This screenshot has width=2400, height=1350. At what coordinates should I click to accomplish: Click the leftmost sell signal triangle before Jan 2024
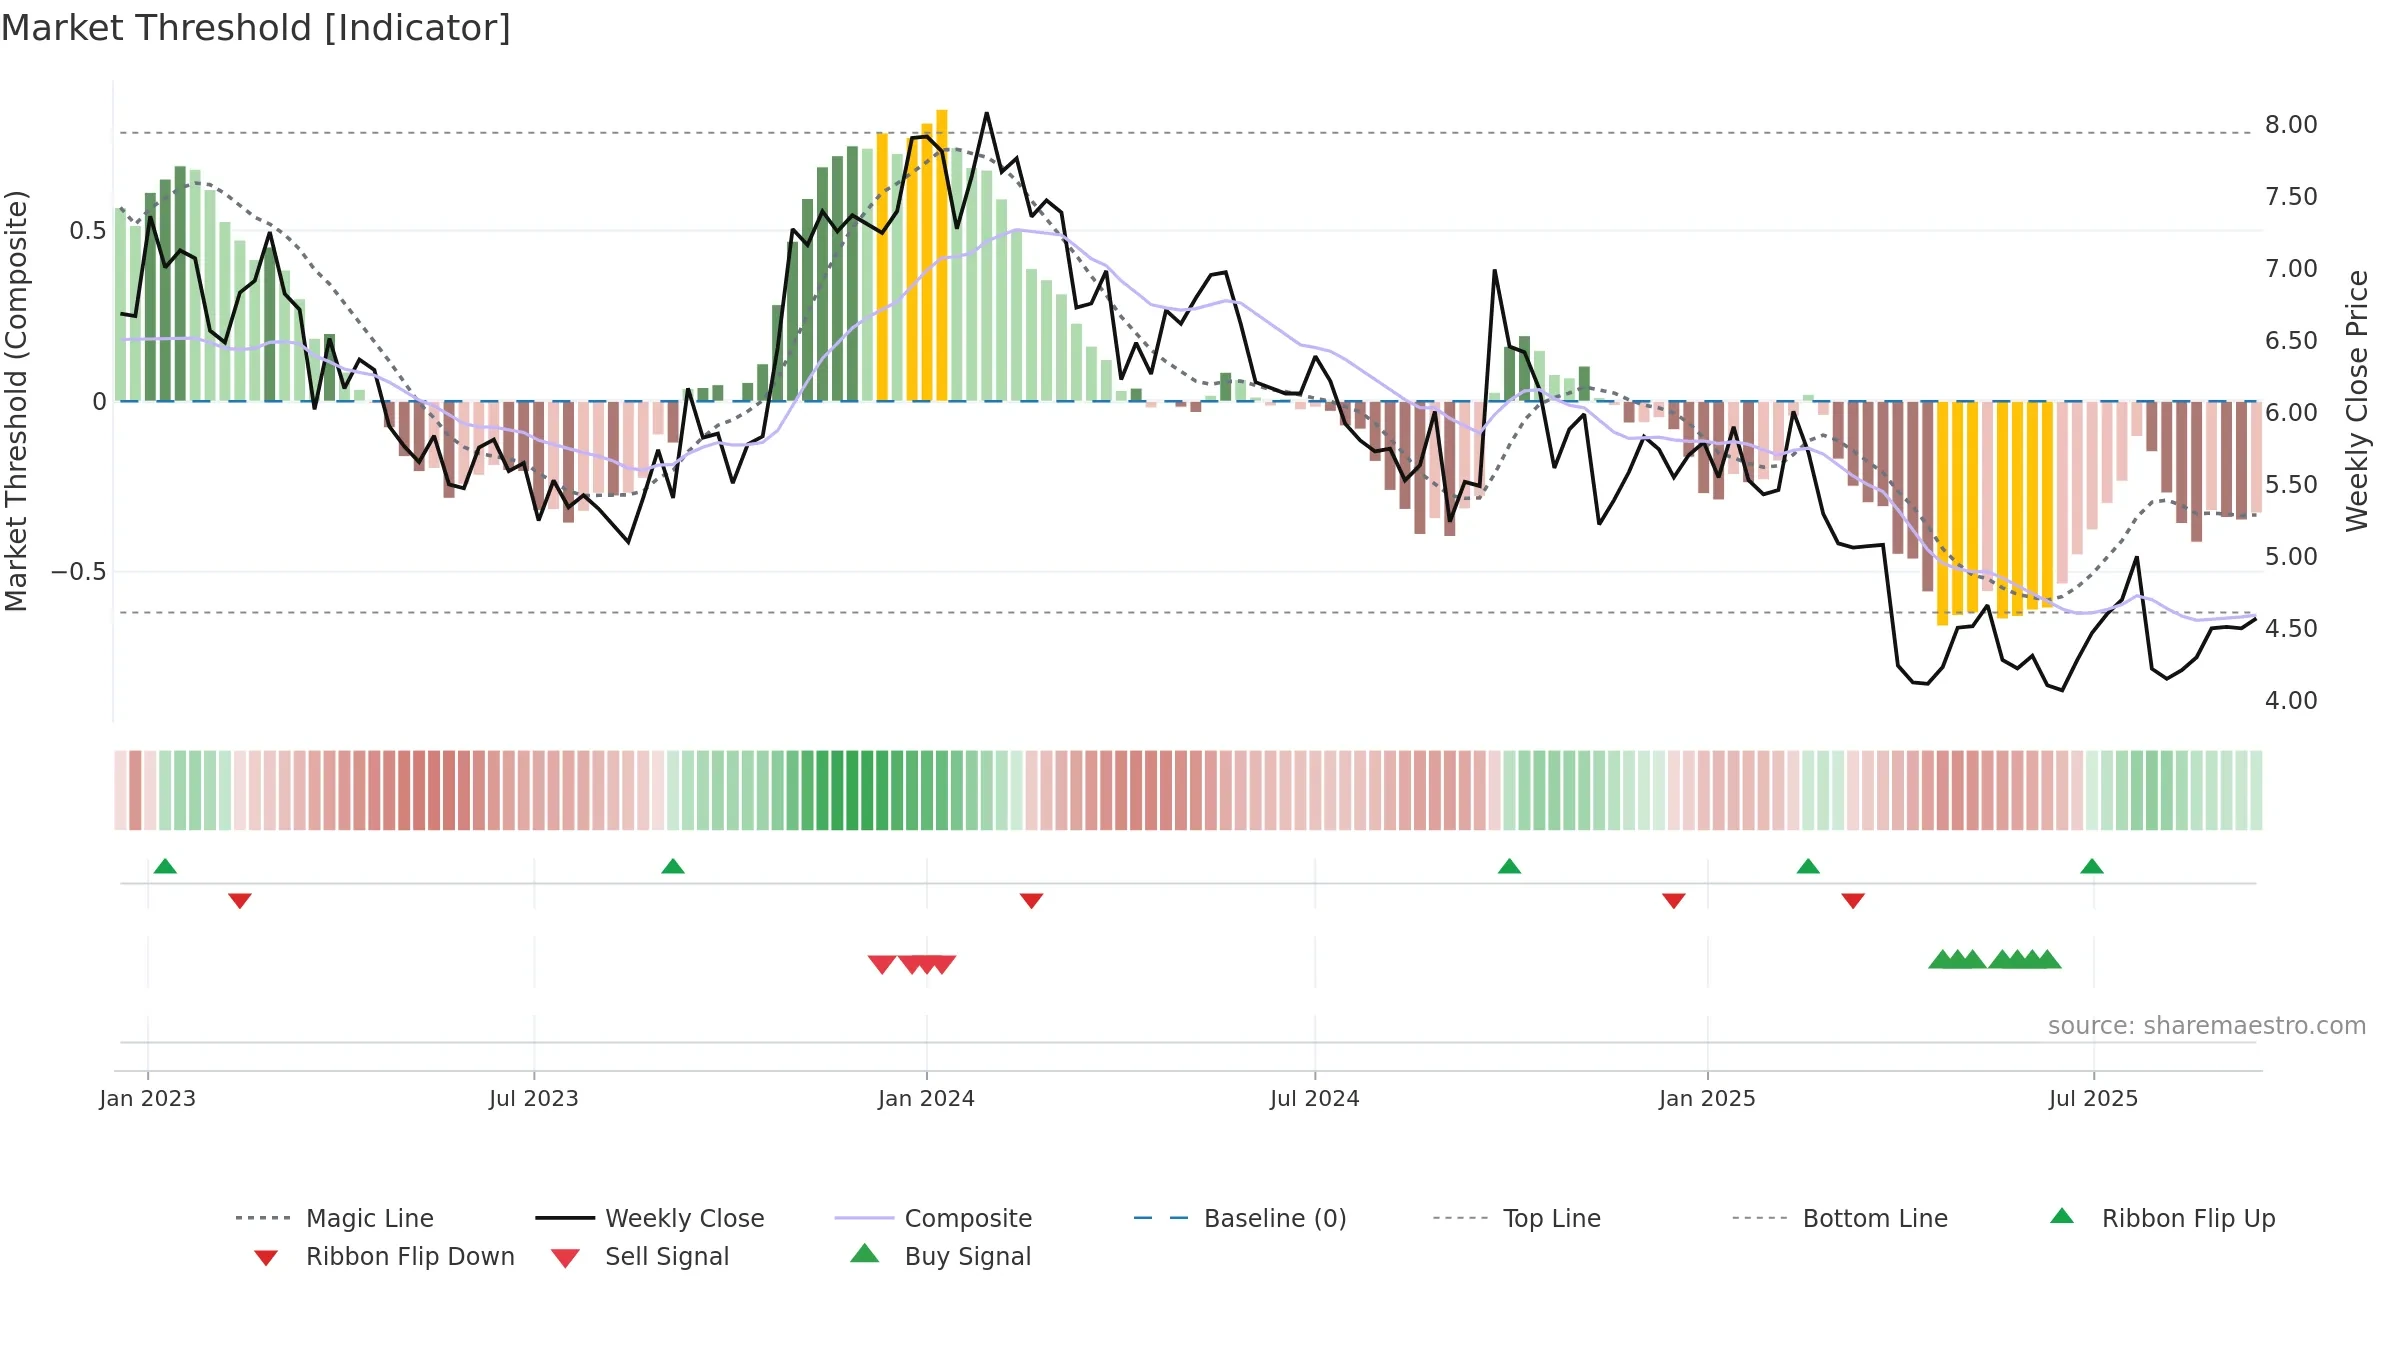(x=882, y=964)
